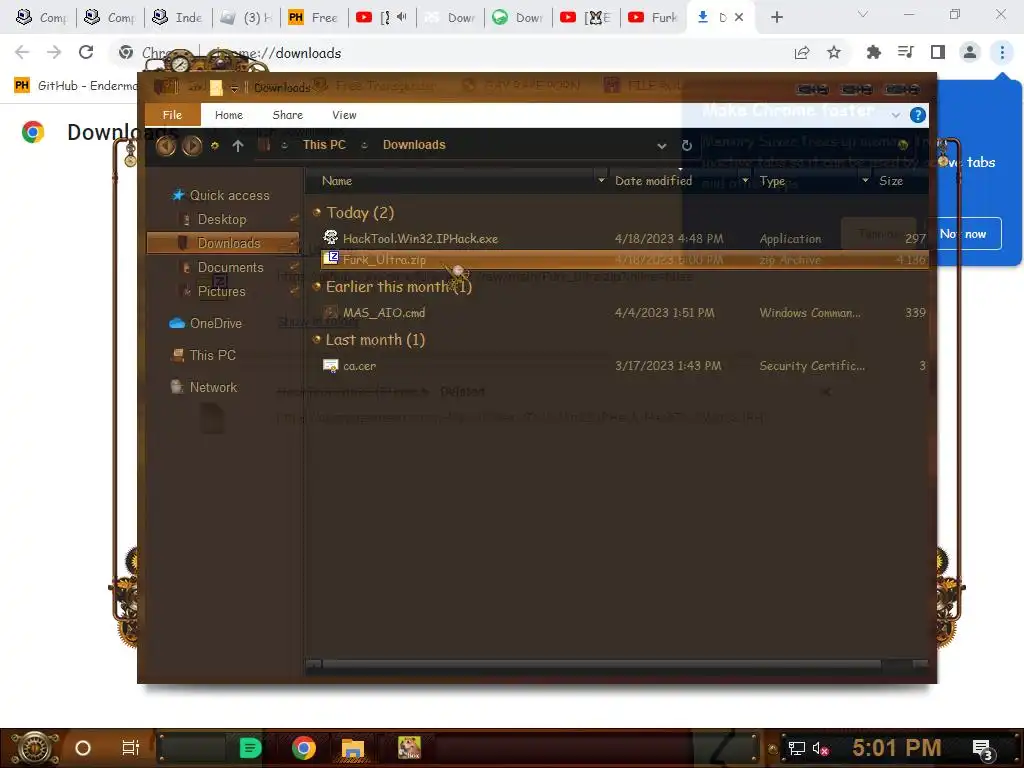Expand the Explorer ribbon chevron

[x=895, y=115]
